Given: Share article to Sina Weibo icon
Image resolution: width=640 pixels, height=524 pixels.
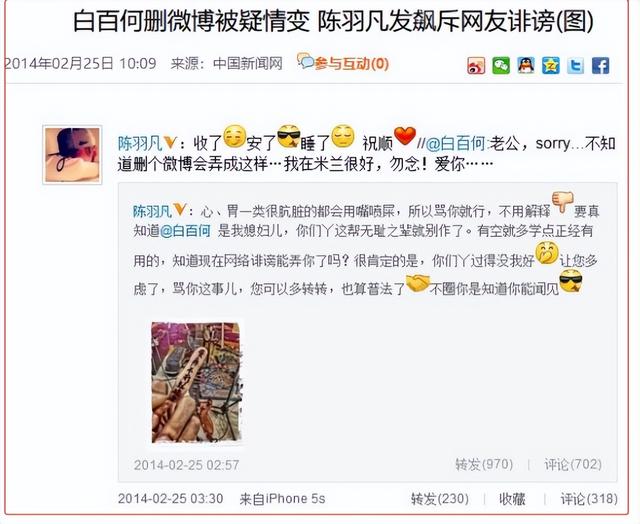Looking at the screenshot, I should click(x=476, y=65).
